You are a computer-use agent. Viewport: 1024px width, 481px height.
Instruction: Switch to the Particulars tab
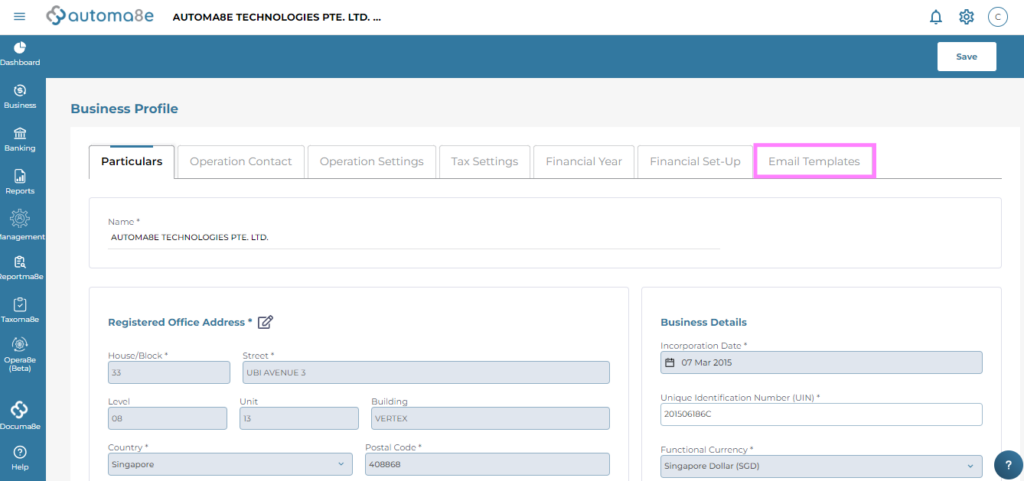click(x=132, y=161)
